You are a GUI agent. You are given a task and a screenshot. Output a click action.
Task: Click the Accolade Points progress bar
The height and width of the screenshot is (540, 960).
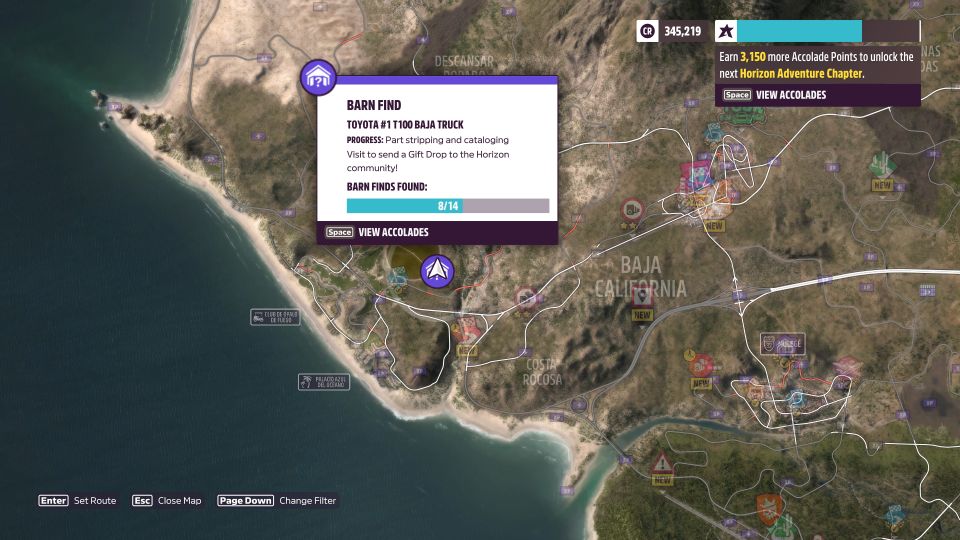[828, 31]
